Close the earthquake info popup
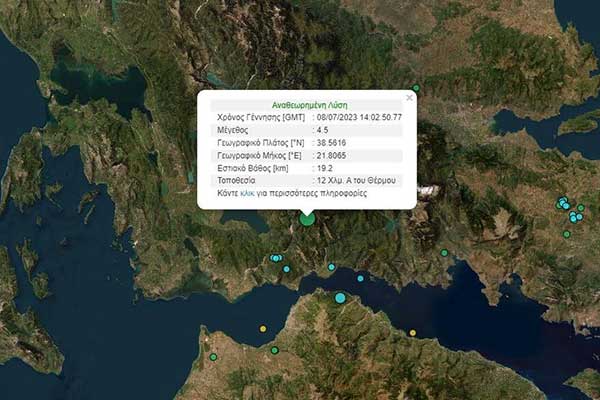 point(409,97)
